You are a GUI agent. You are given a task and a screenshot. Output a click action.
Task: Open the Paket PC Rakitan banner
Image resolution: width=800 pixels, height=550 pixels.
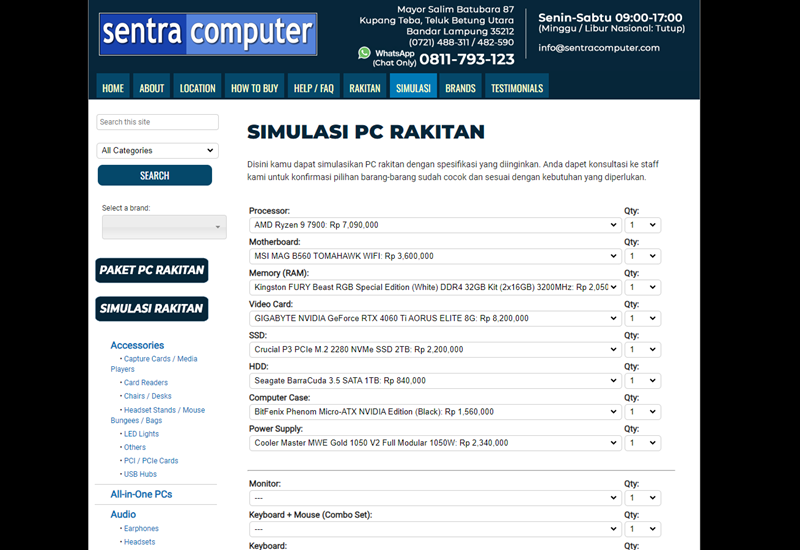coord(152,270)
